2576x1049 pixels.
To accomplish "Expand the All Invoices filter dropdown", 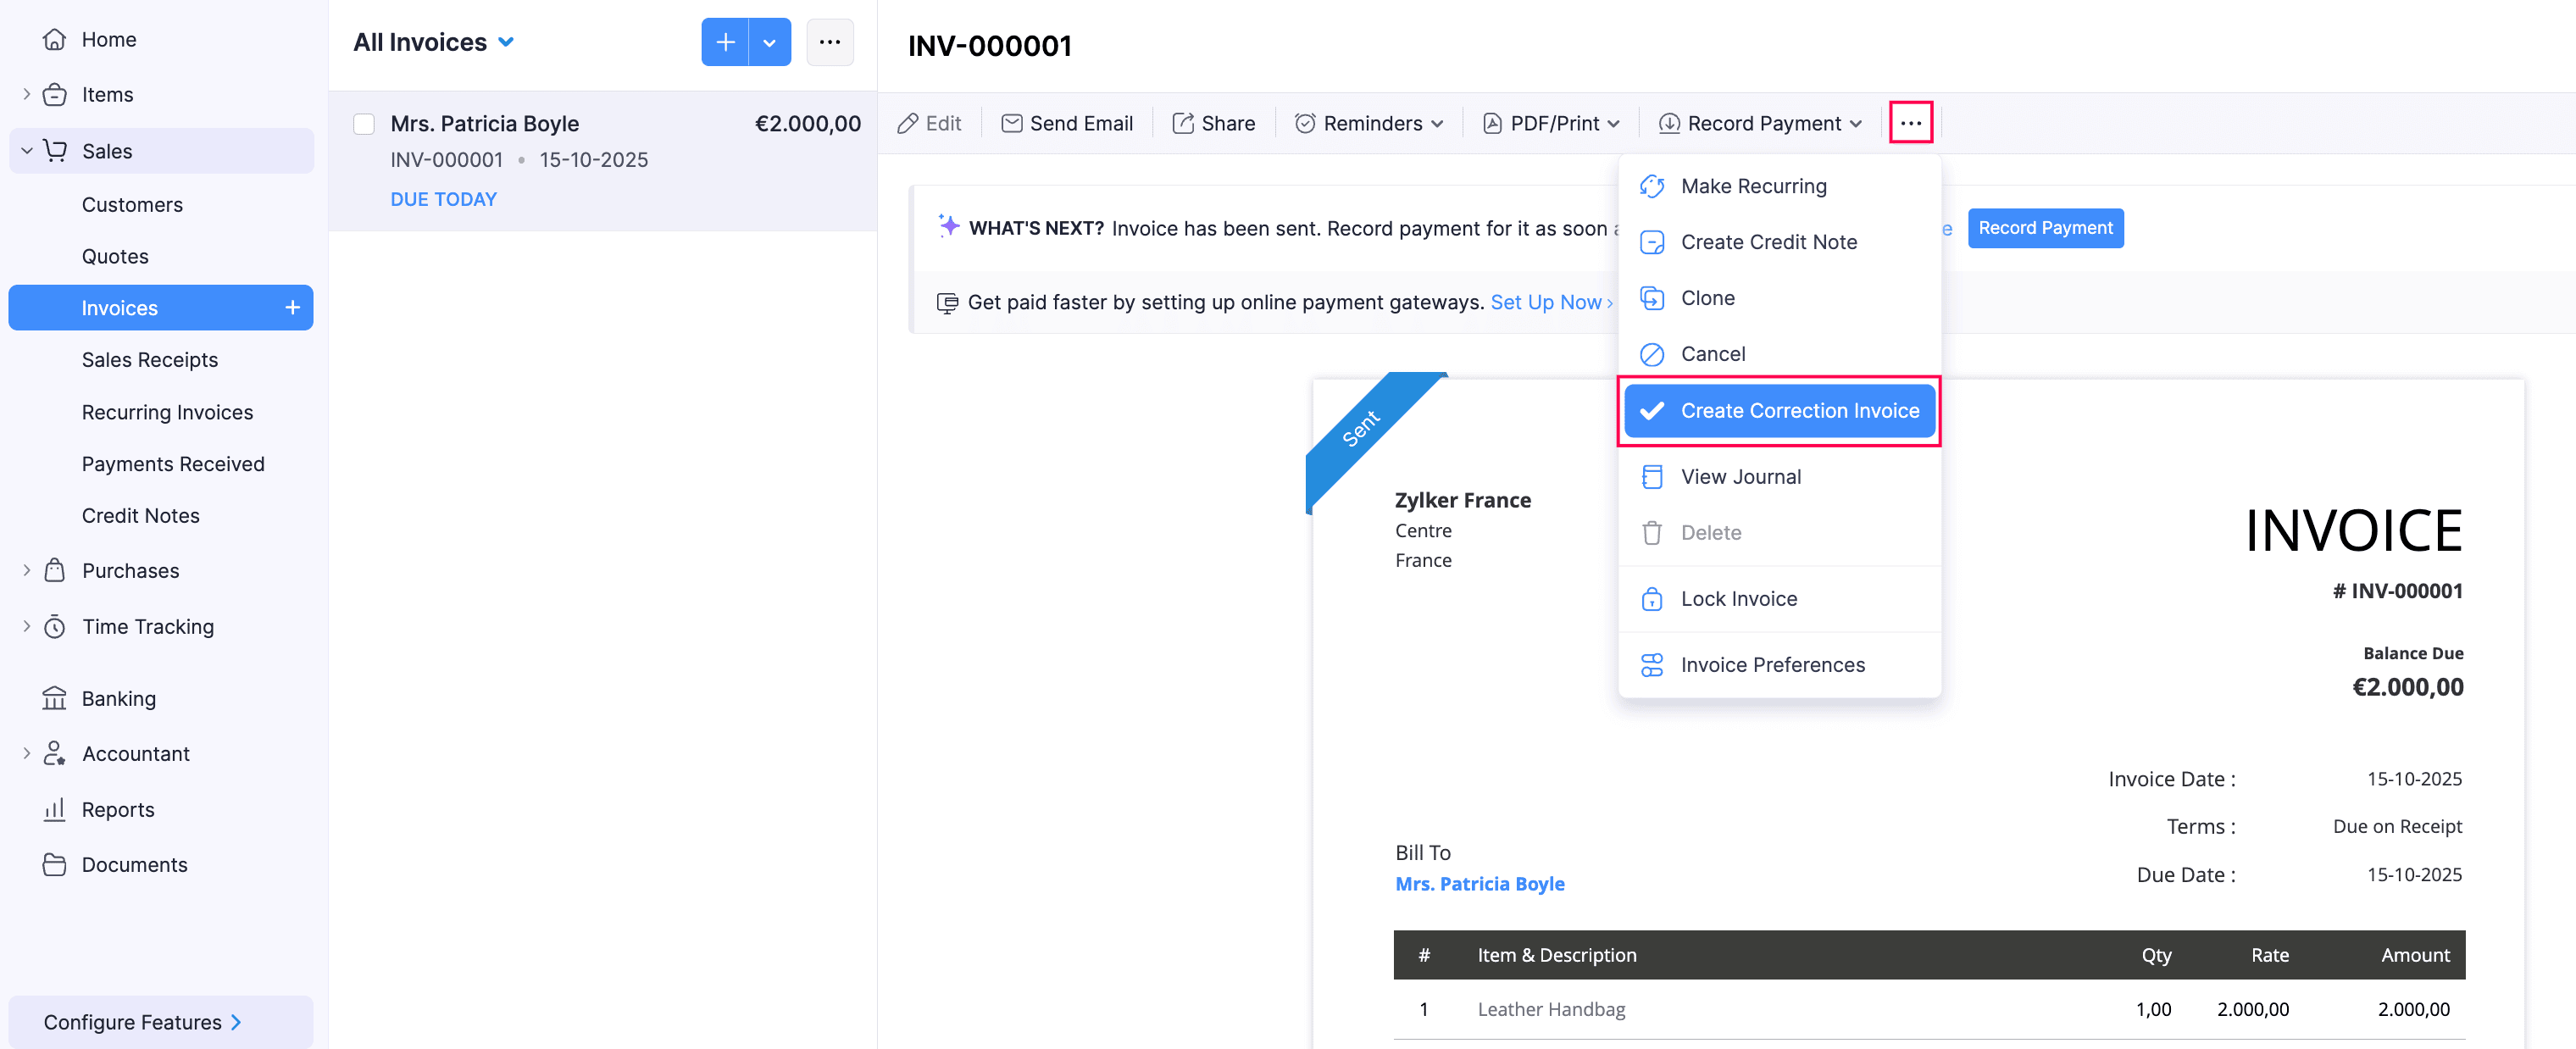I will click(506, 42).
